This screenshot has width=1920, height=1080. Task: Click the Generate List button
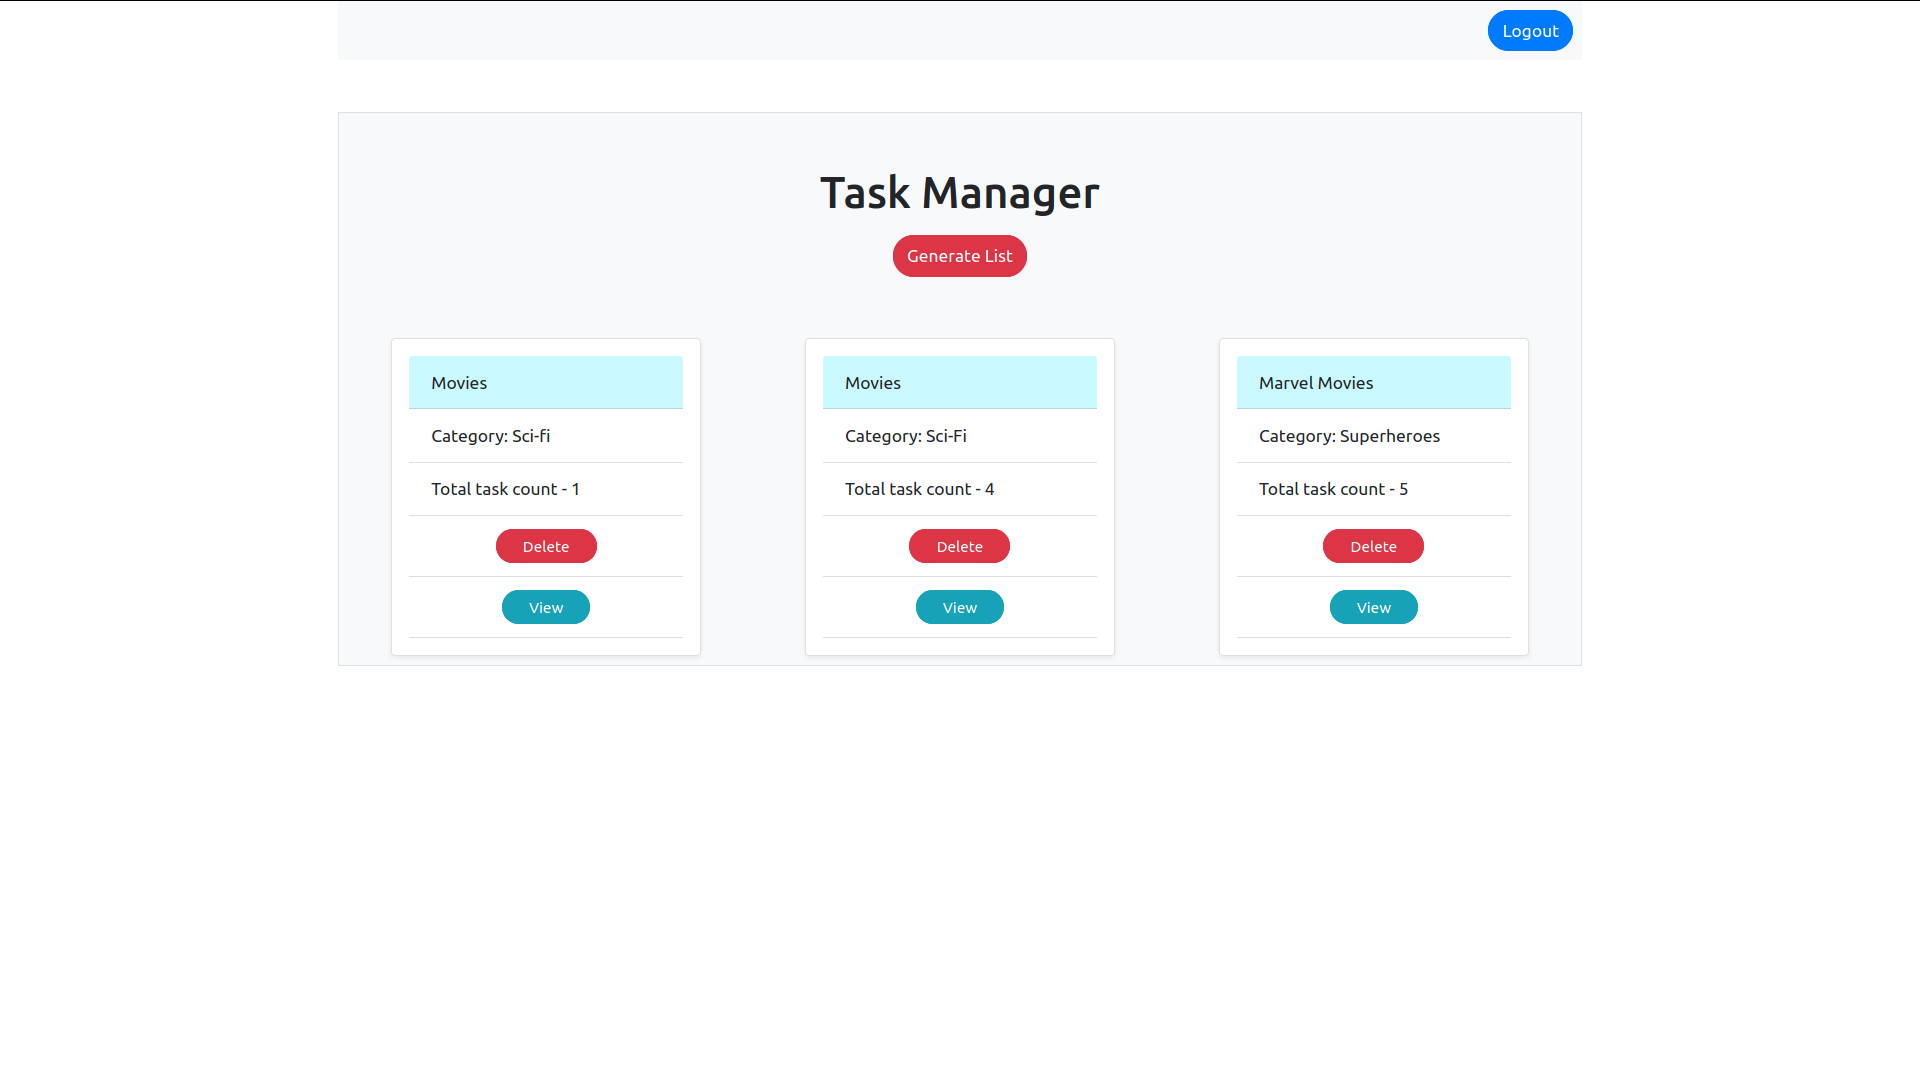[960, 256]
